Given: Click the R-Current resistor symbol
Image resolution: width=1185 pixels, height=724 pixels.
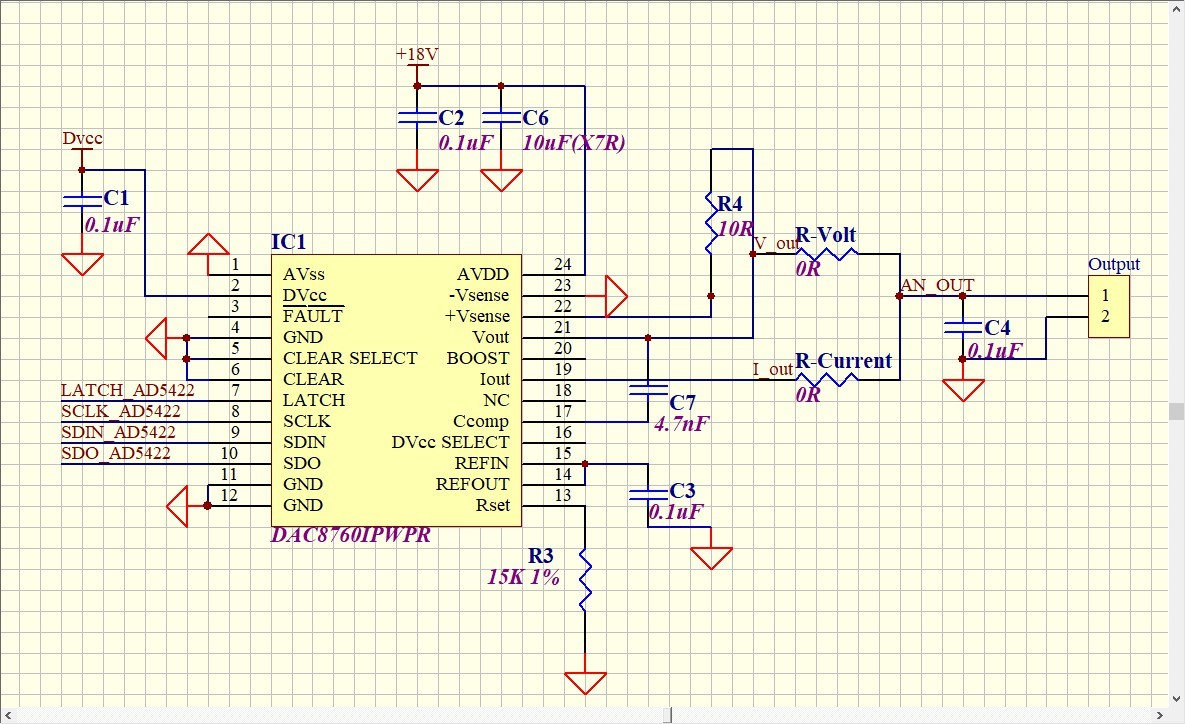Looking at the screenshot, I should 827,379.
